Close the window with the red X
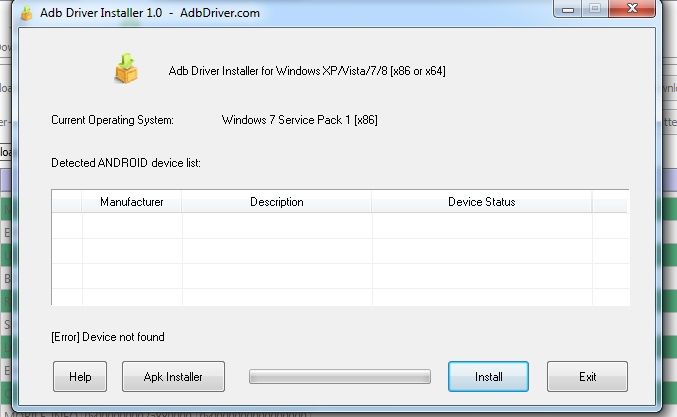The width and height of the screenshot is (677, 417). click(x=634, y=10)
